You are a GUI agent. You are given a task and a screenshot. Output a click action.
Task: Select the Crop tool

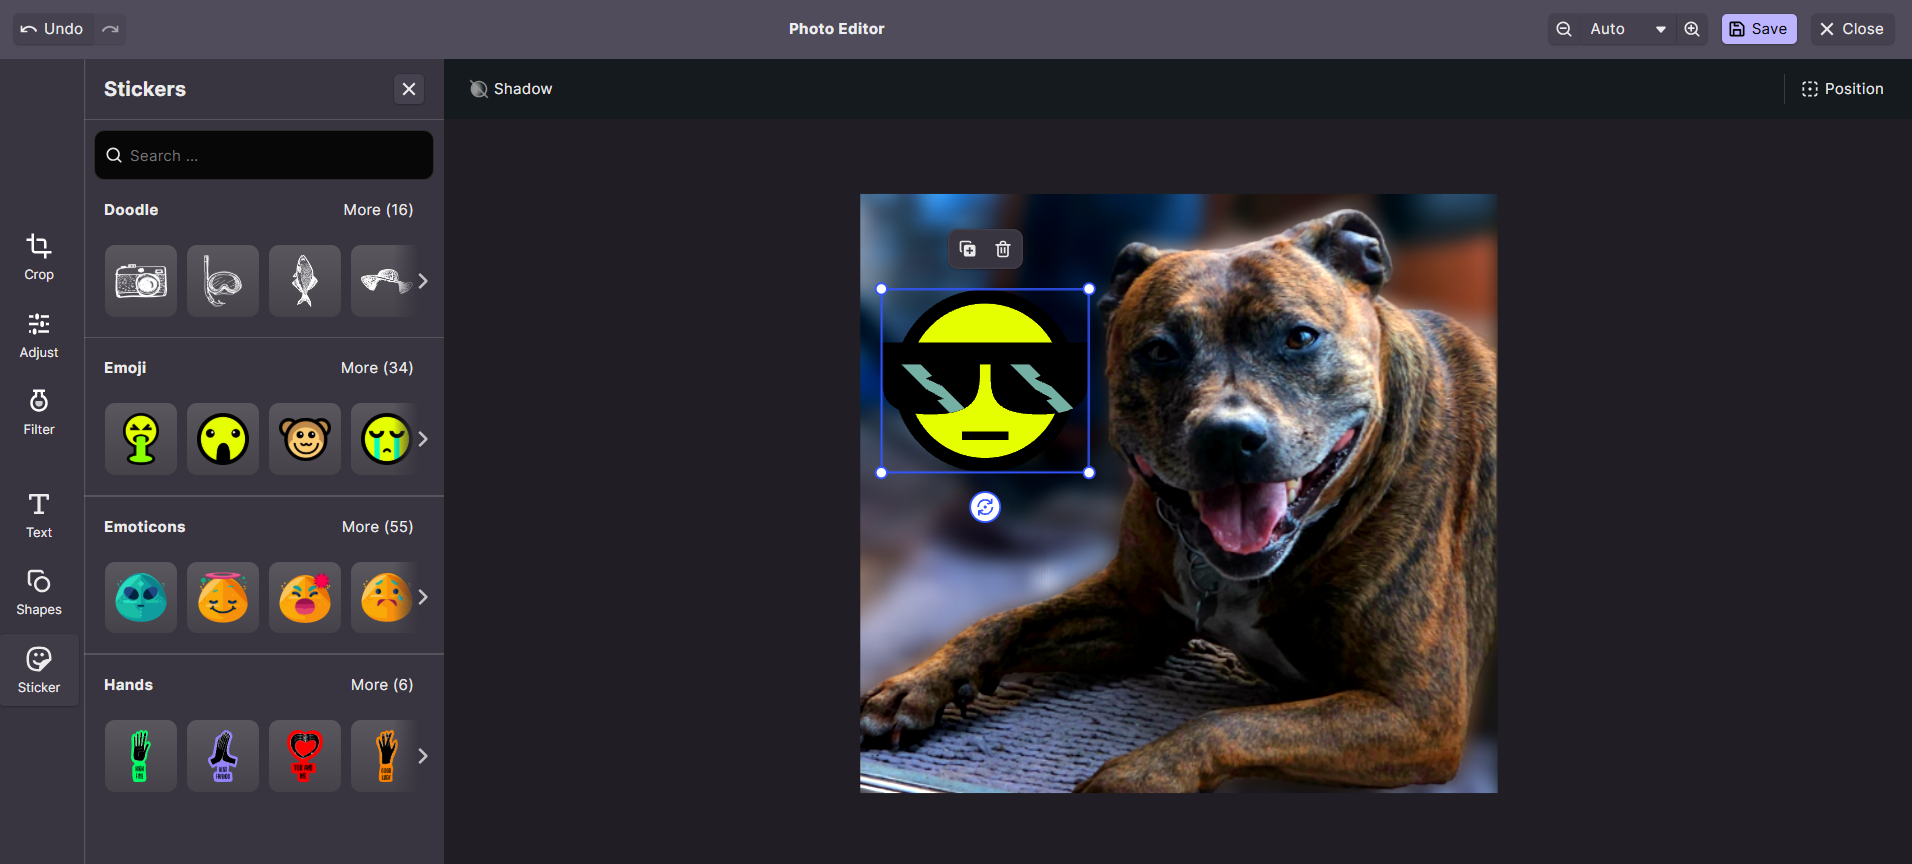39,257
